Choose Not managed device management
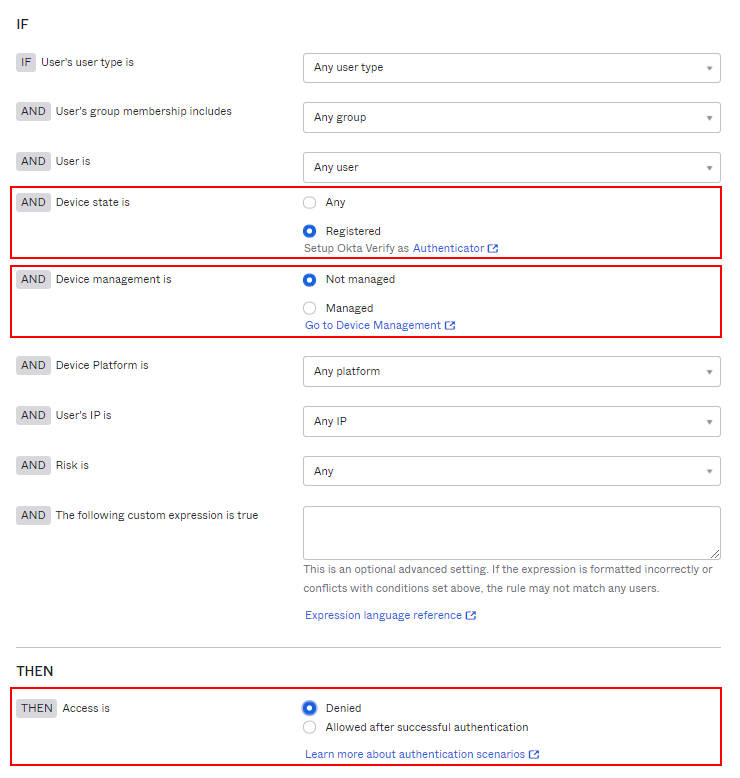The image size is (740, 778). pyautogui.click(x=310, y=280)
